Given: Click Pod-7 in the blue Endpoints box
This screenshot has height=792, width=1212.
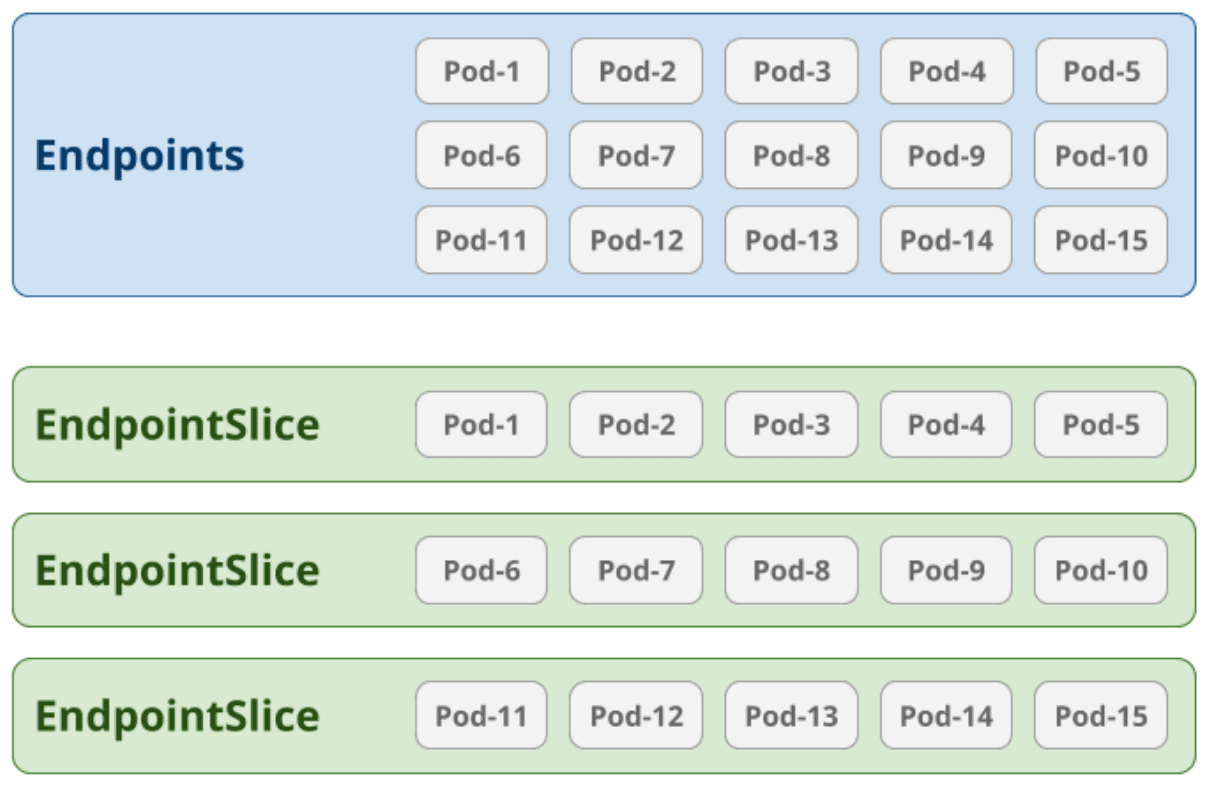Looking at the screenshot, I should pyautogui.click(x=636, y=156).
